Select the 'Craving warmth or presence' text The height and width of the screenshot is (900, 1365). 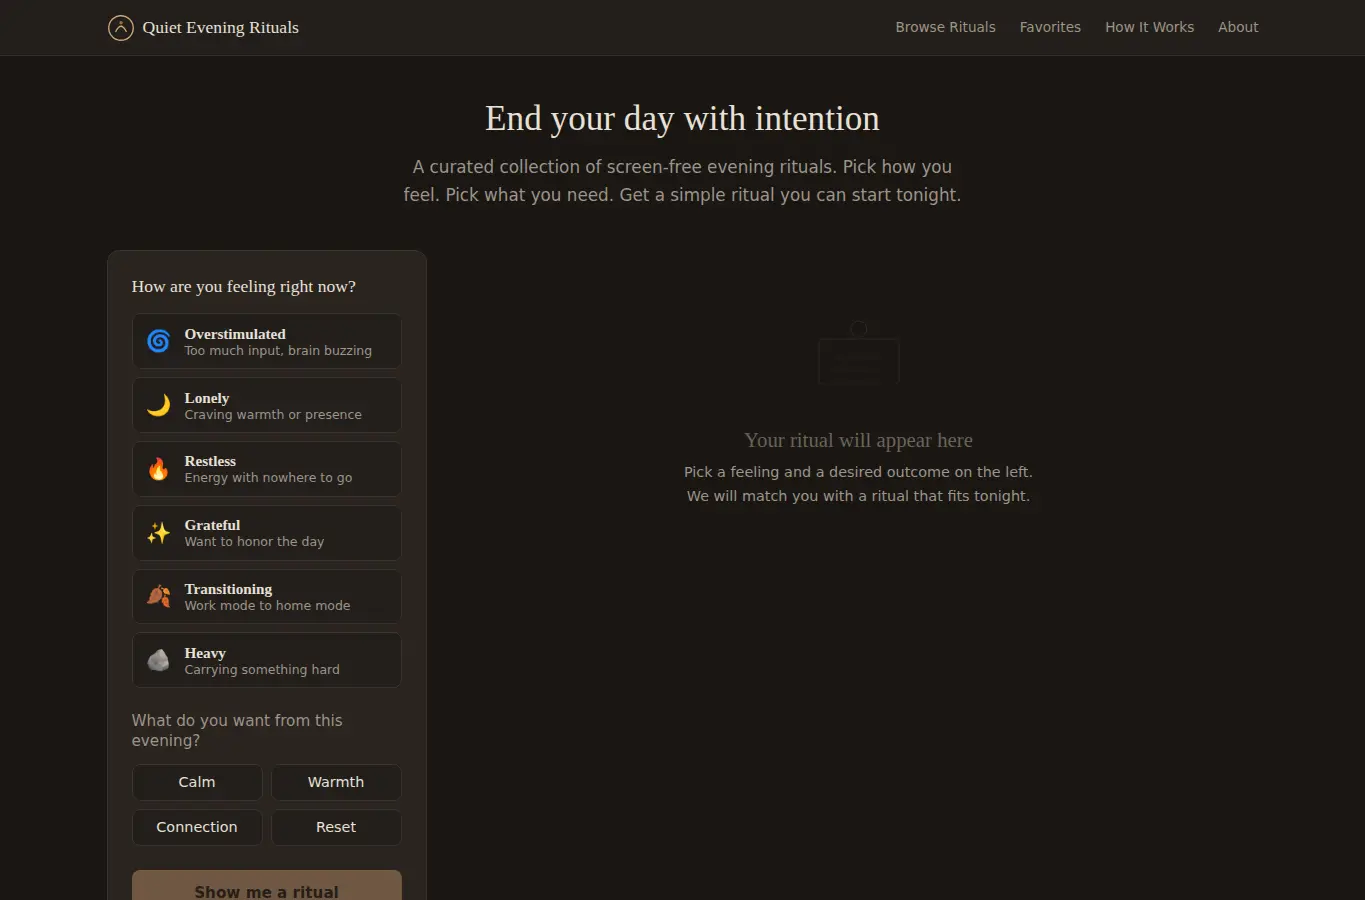click(273, 415)
